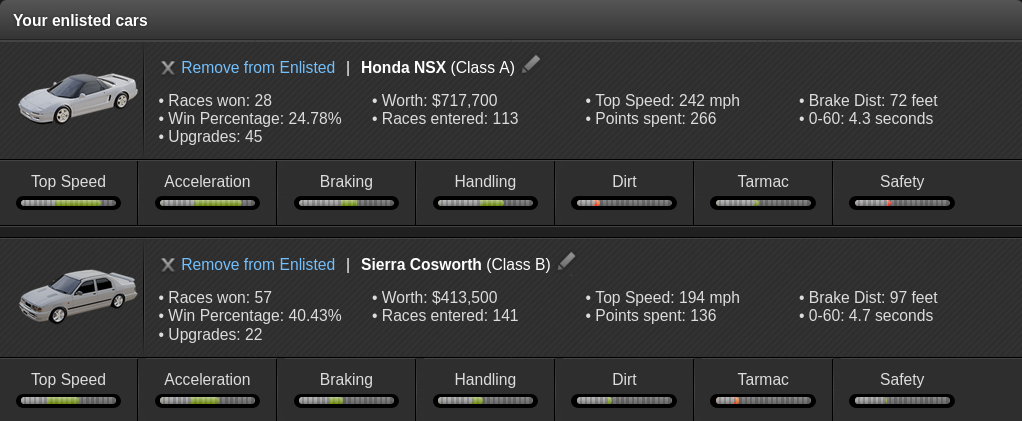Click the pencil icon beside Honda NSX

pyautogui.click(x=531, y=65)
